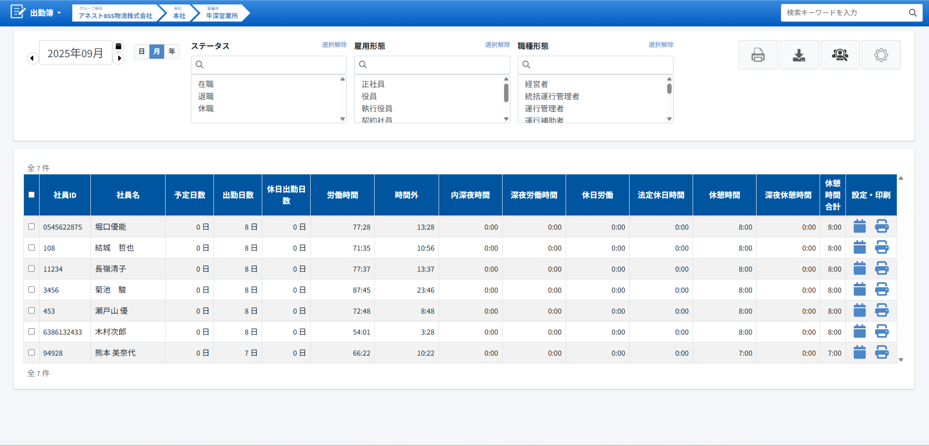929x446 pixels.
Task: Click the scrollbar thumb of 雇用形態 list
Action: click(506, 92)
